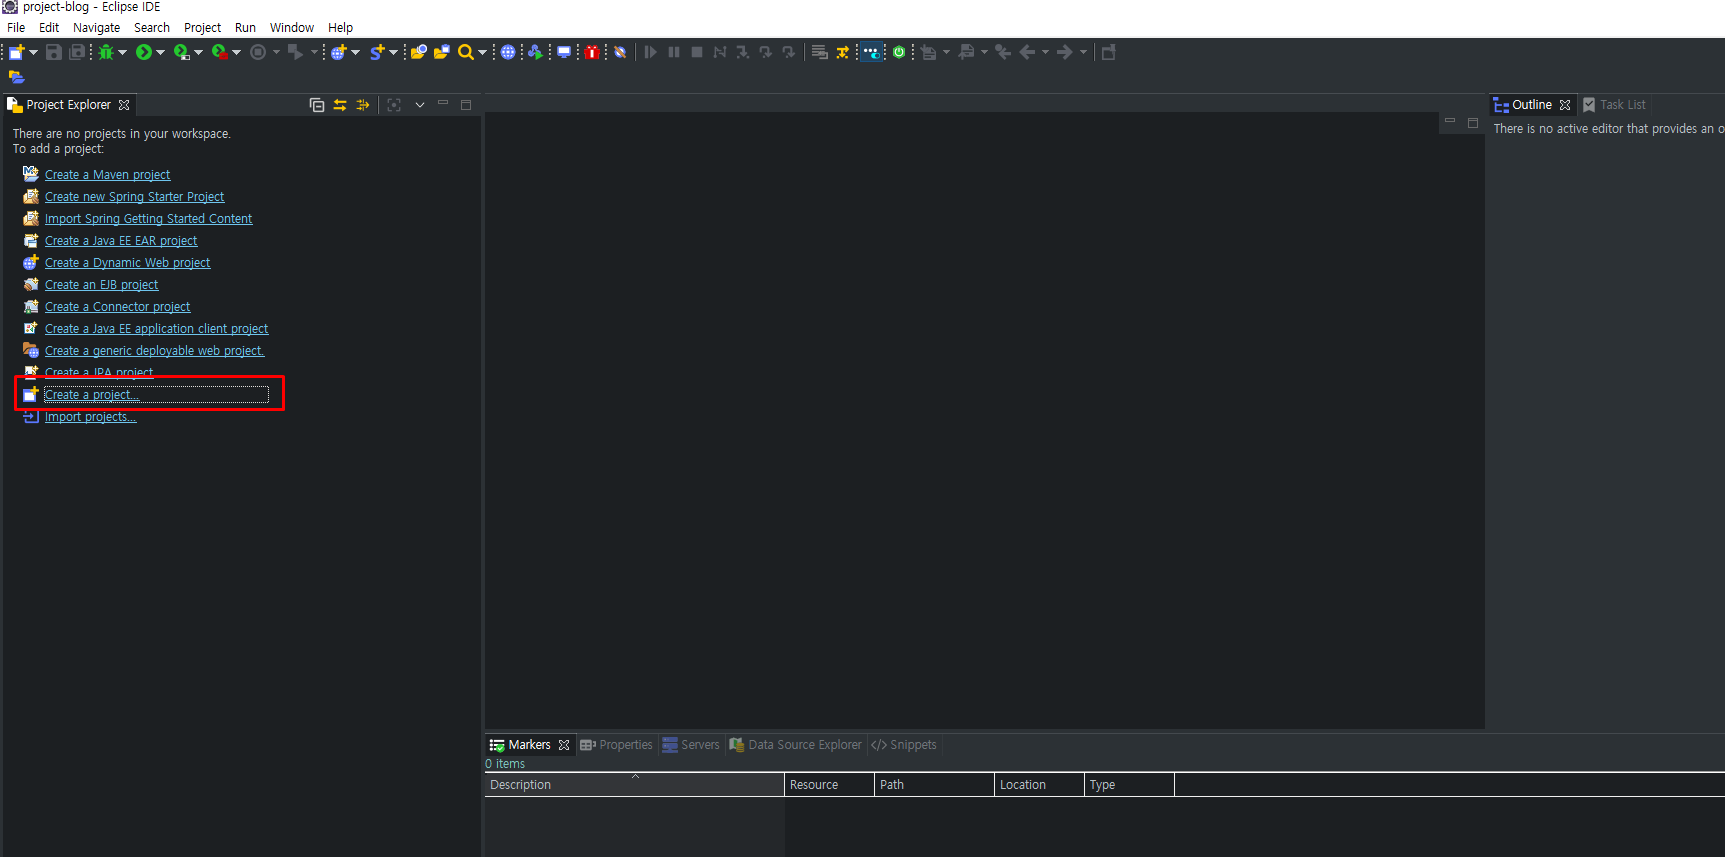1725x857 pixels.
Task: Click the Suspend pause icon
Action: click(x=674, y=52)
